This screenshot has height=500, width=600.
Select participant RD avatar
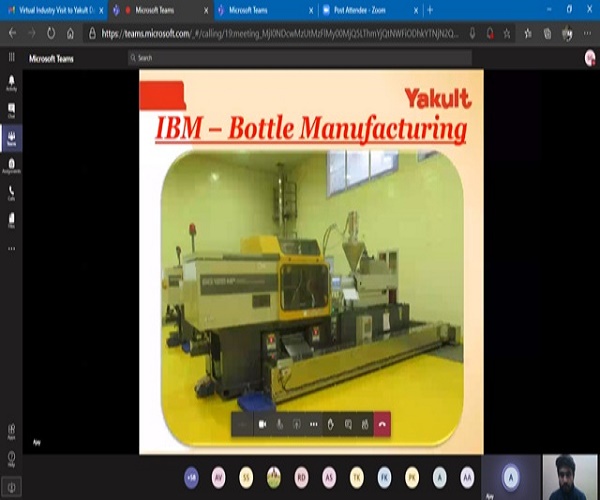coord(301,477)
